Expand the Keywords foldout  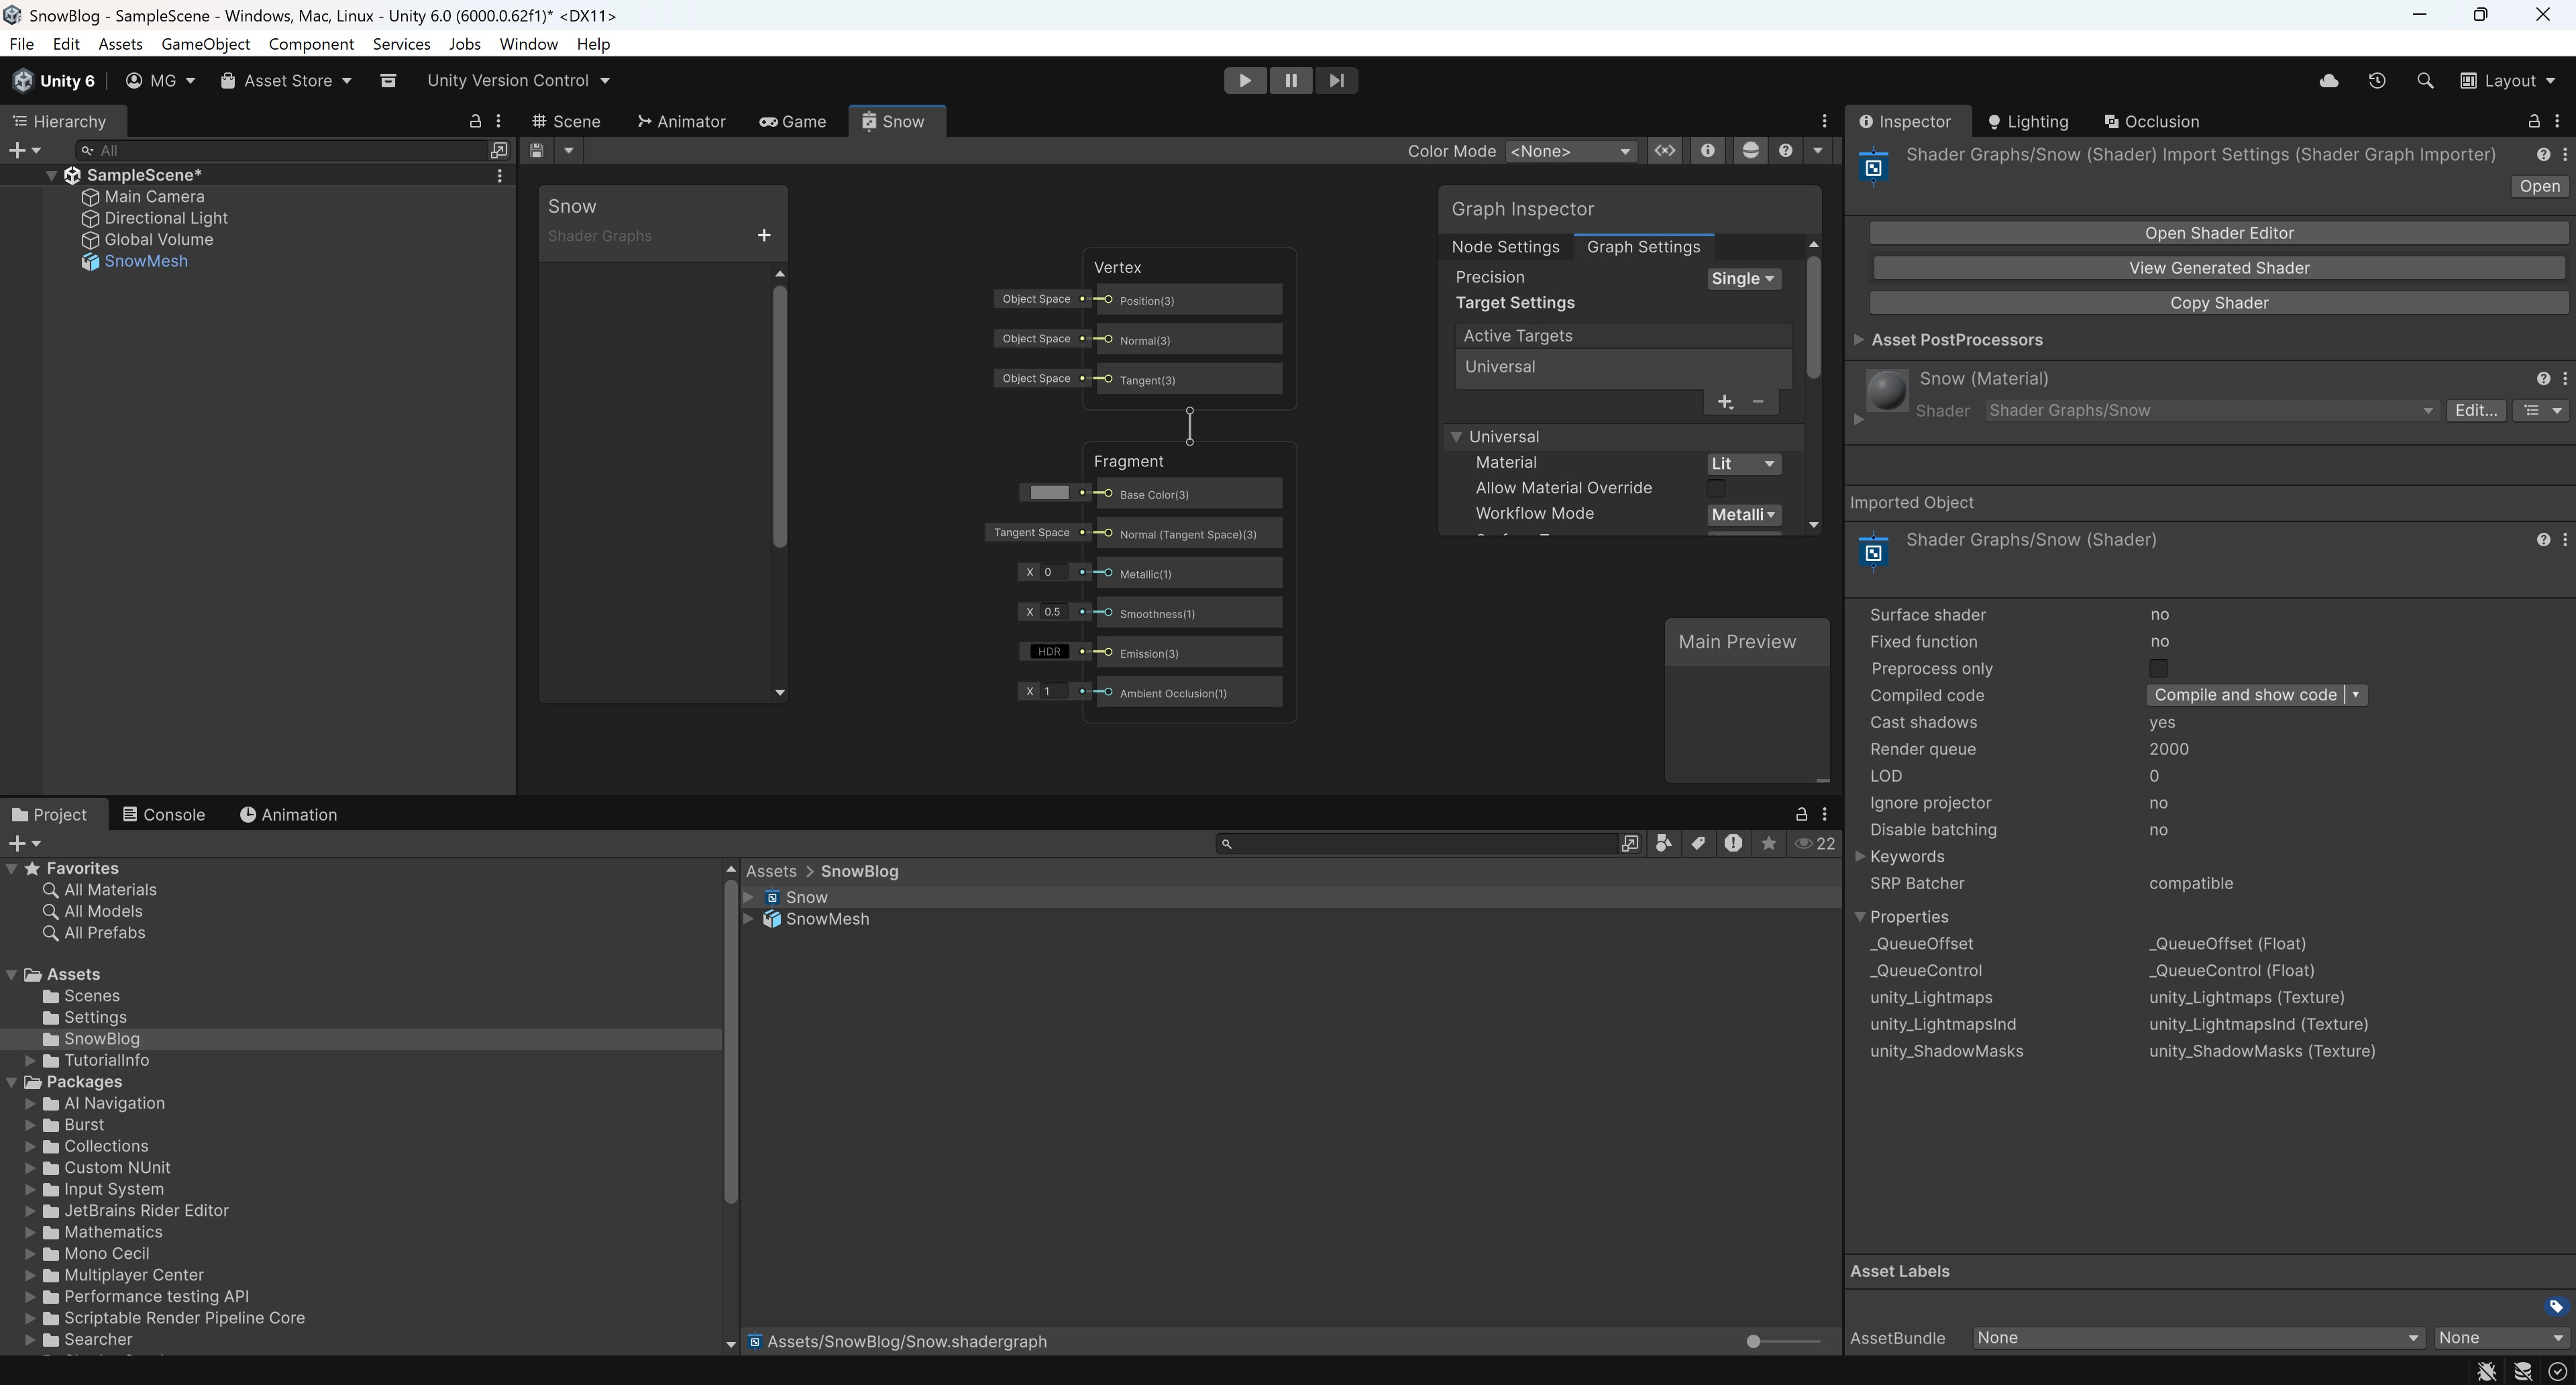click(x=1860, y=857)
